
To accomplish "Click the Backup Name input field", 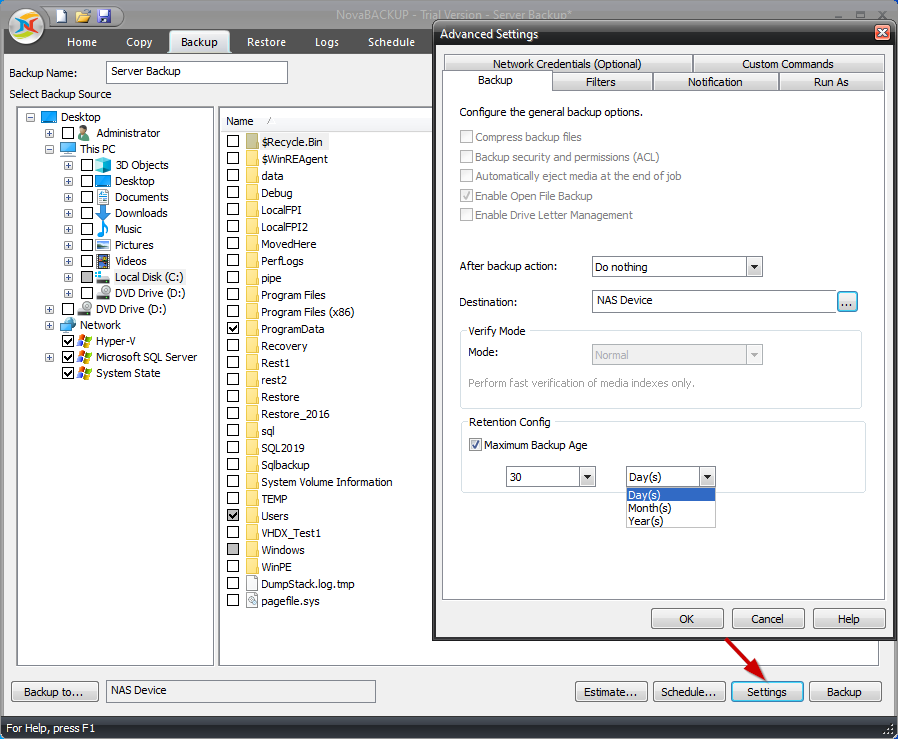I will (196, 72).
